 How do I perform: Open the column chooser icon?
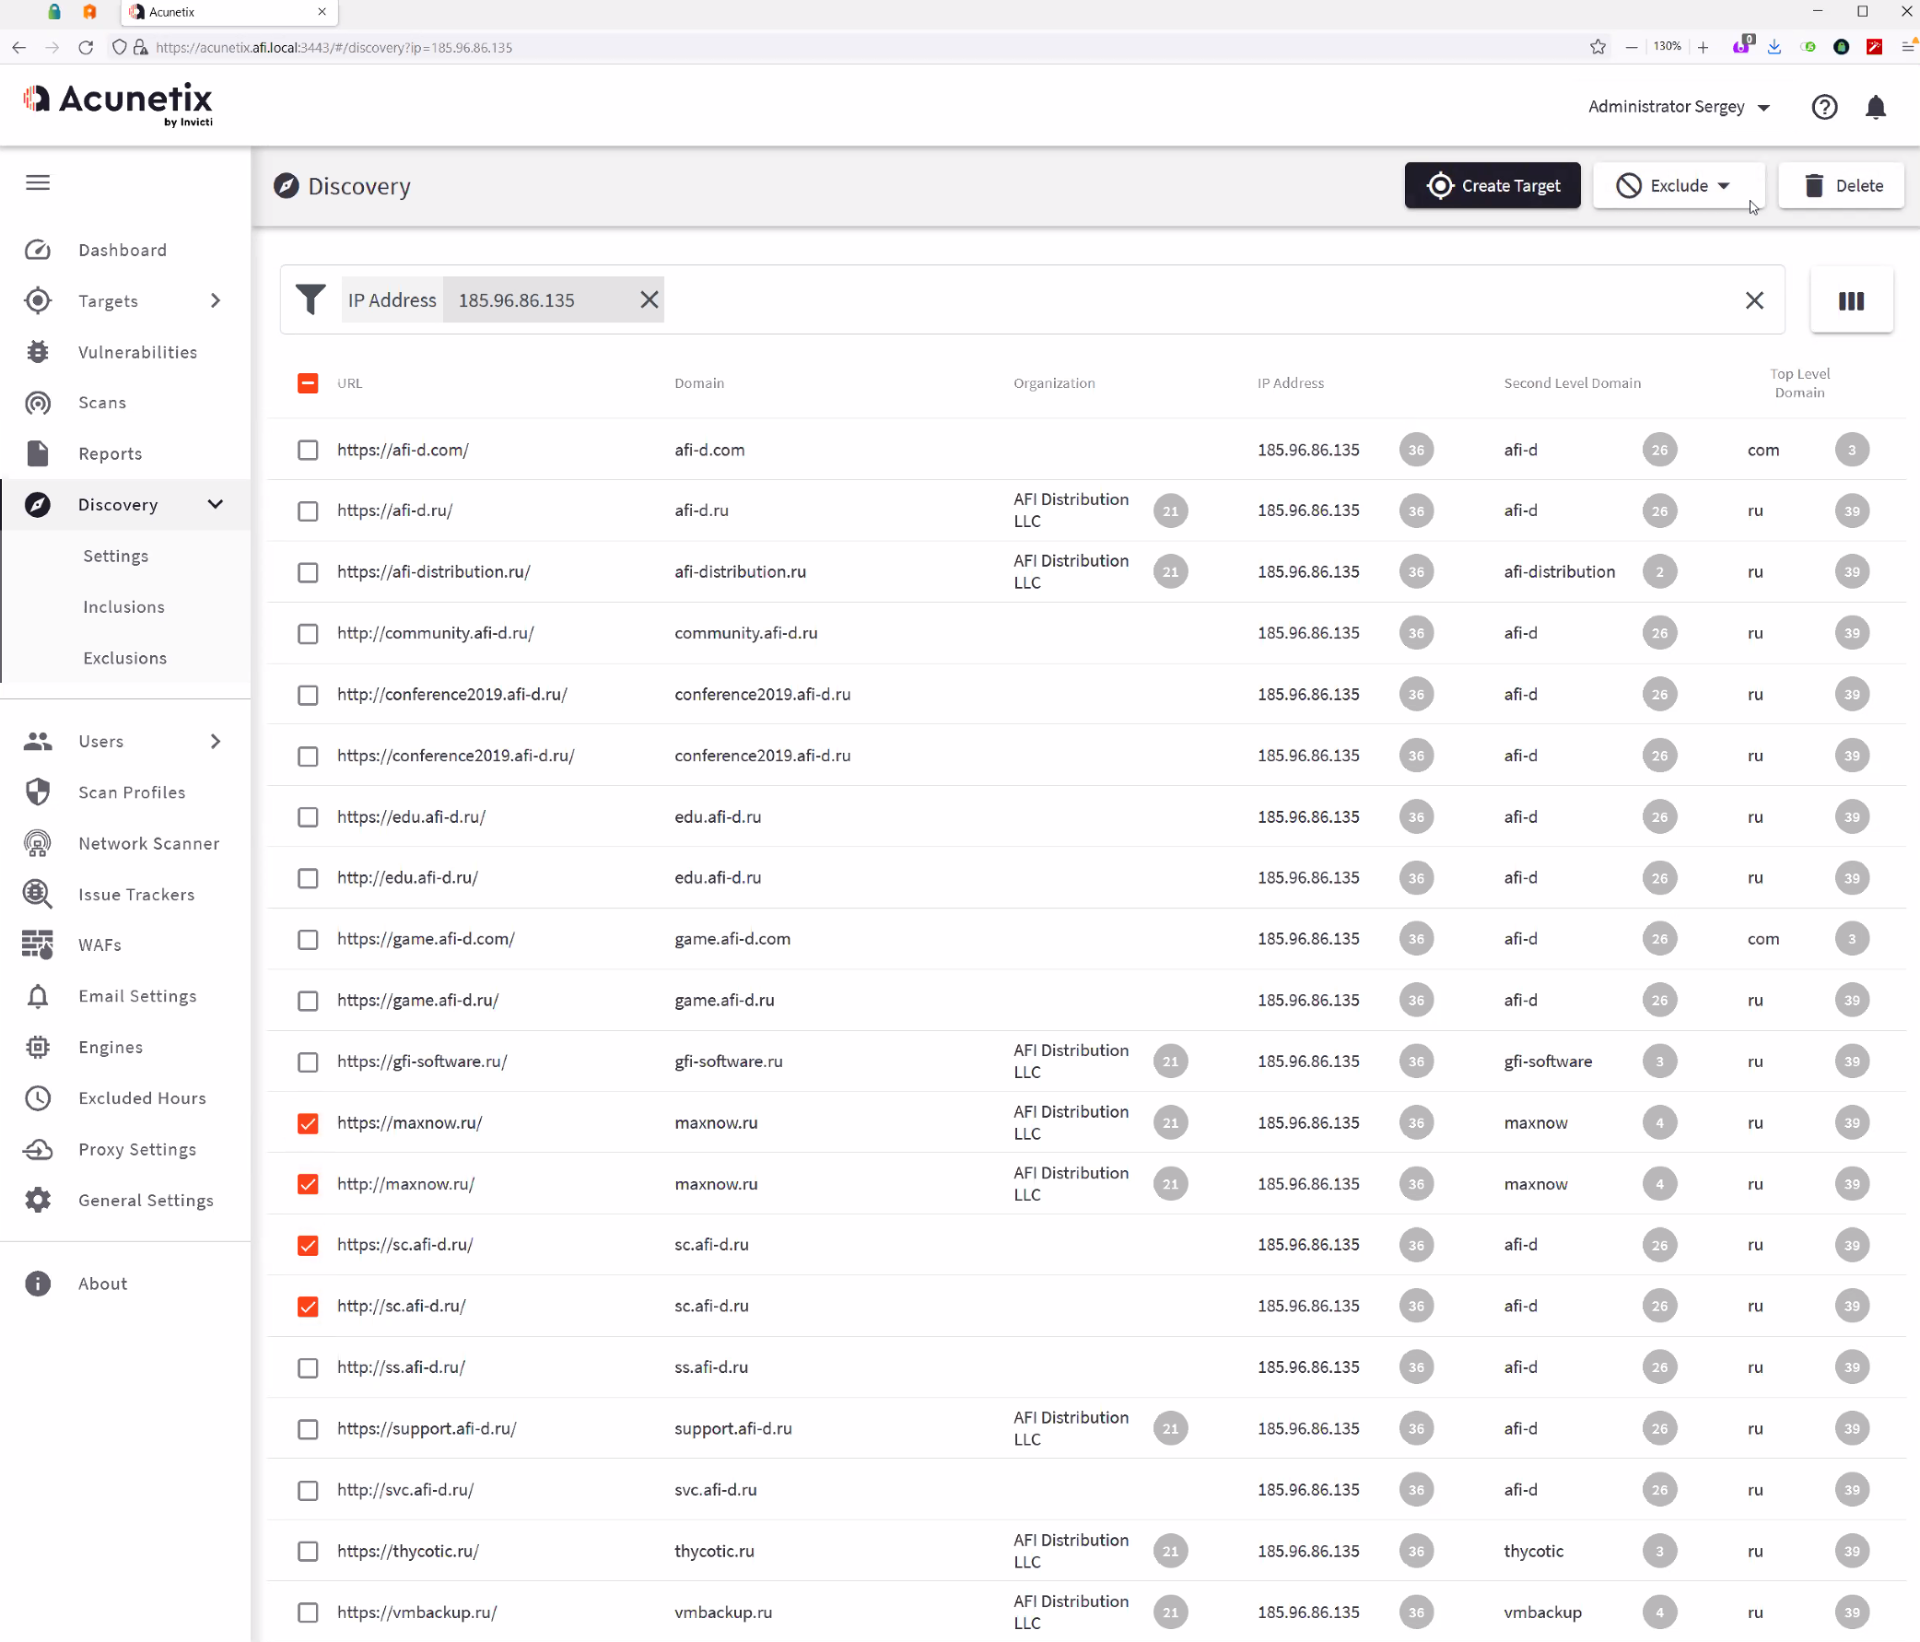click(1851, 300)
